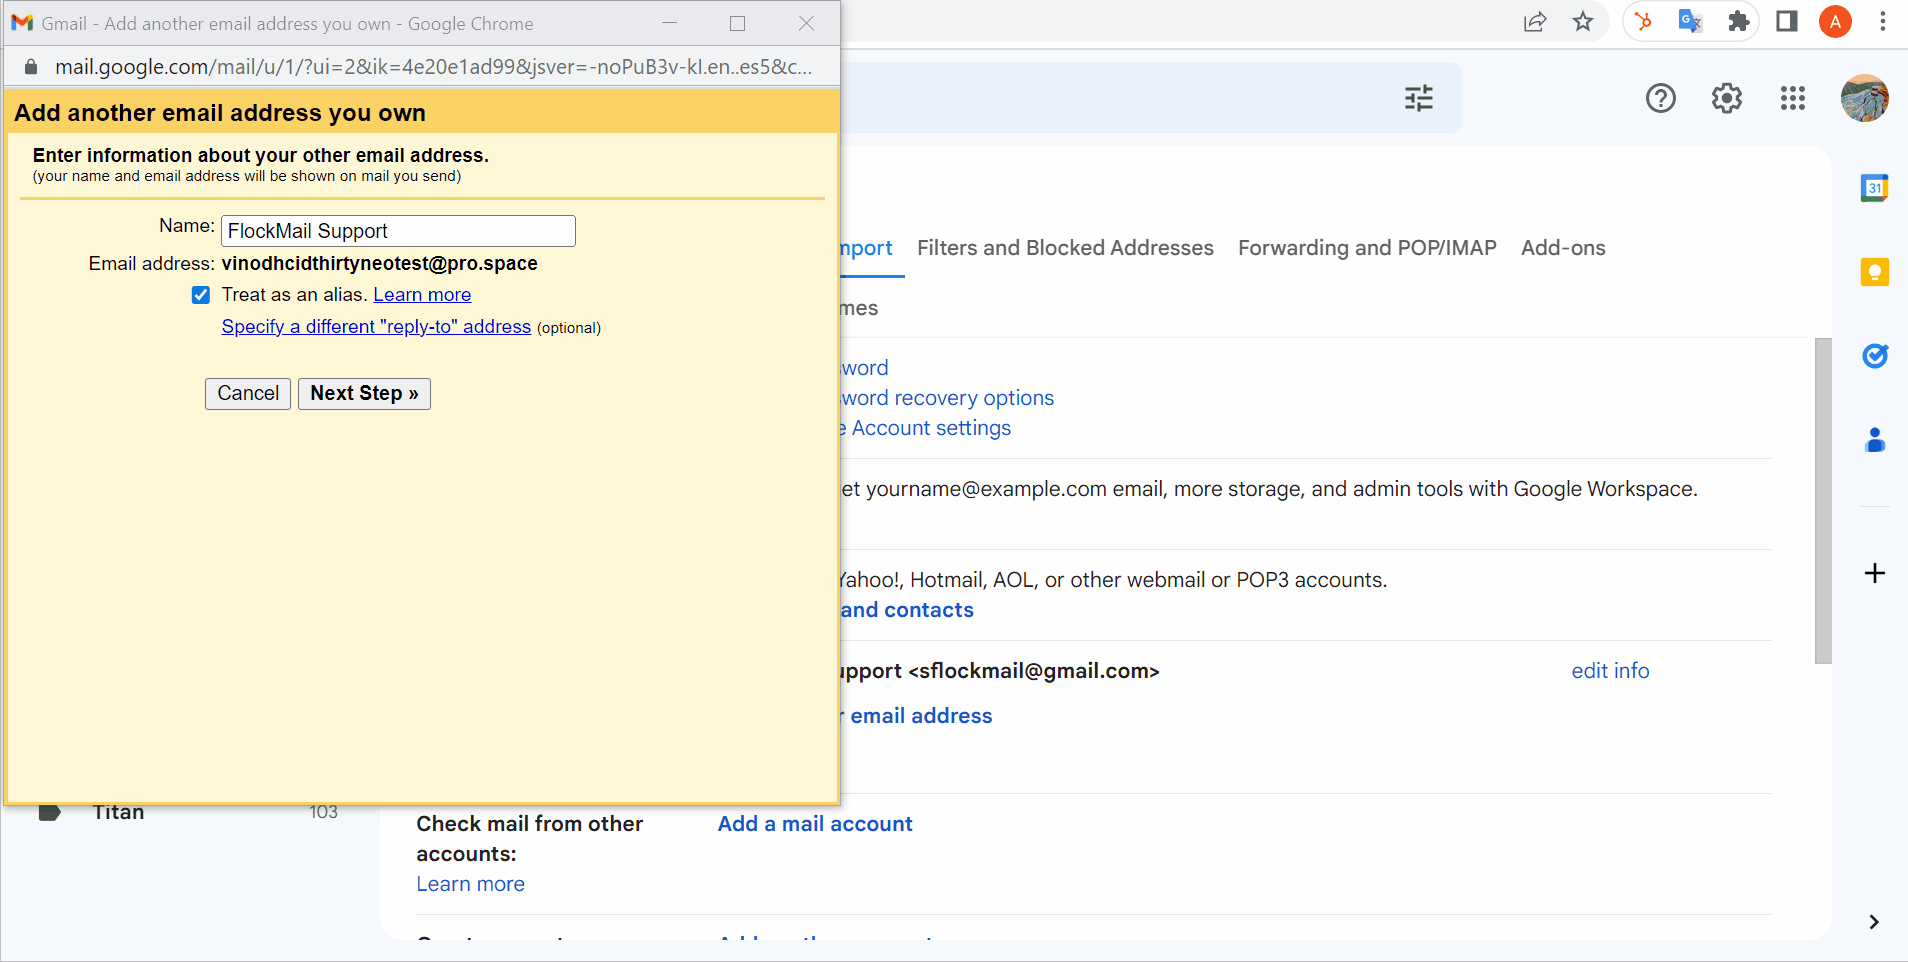Add a new side panel app with plus
The image size is (1908, 962).
(1874, 573)
